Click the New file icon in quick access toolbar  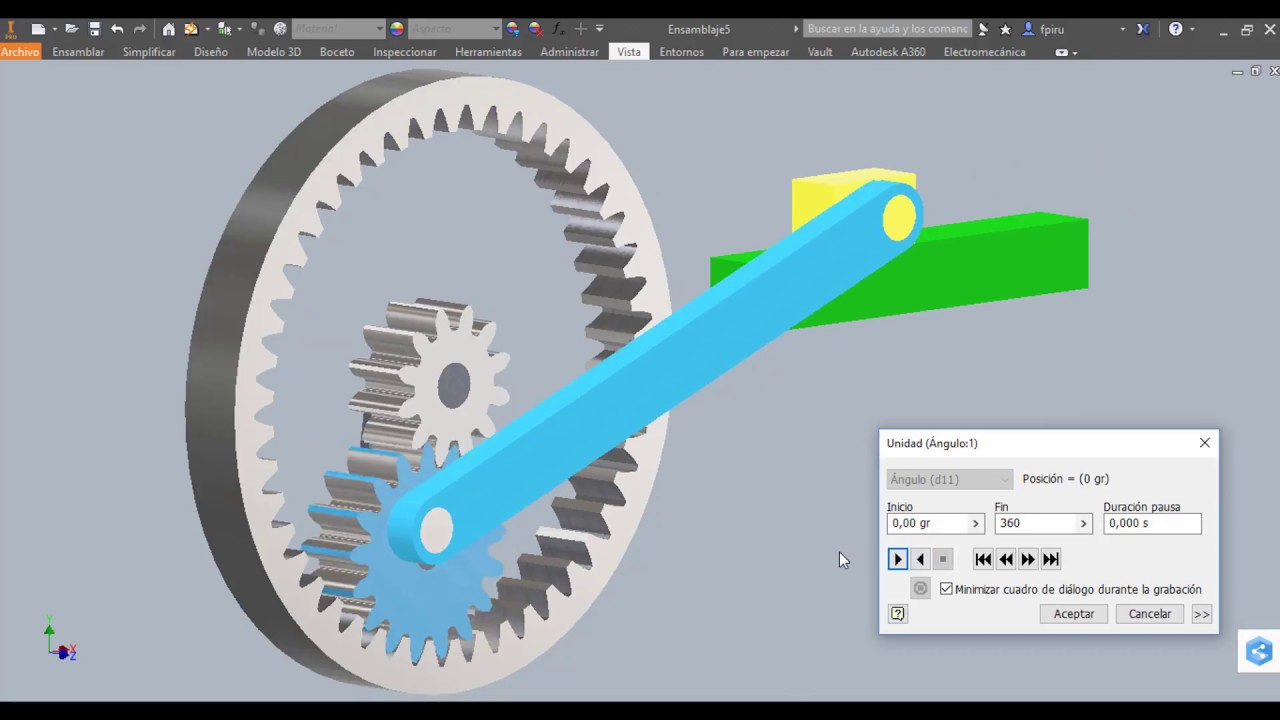point(38,29)
